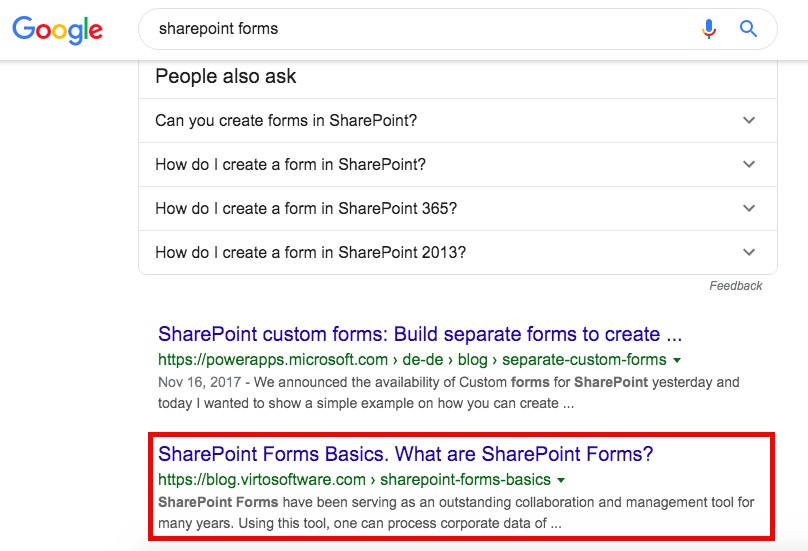Open dropdown arrow next to virtosoftware URL
The height and width of the screenshot is (551, 808).
pyautogui.click(x=561, y=480)
